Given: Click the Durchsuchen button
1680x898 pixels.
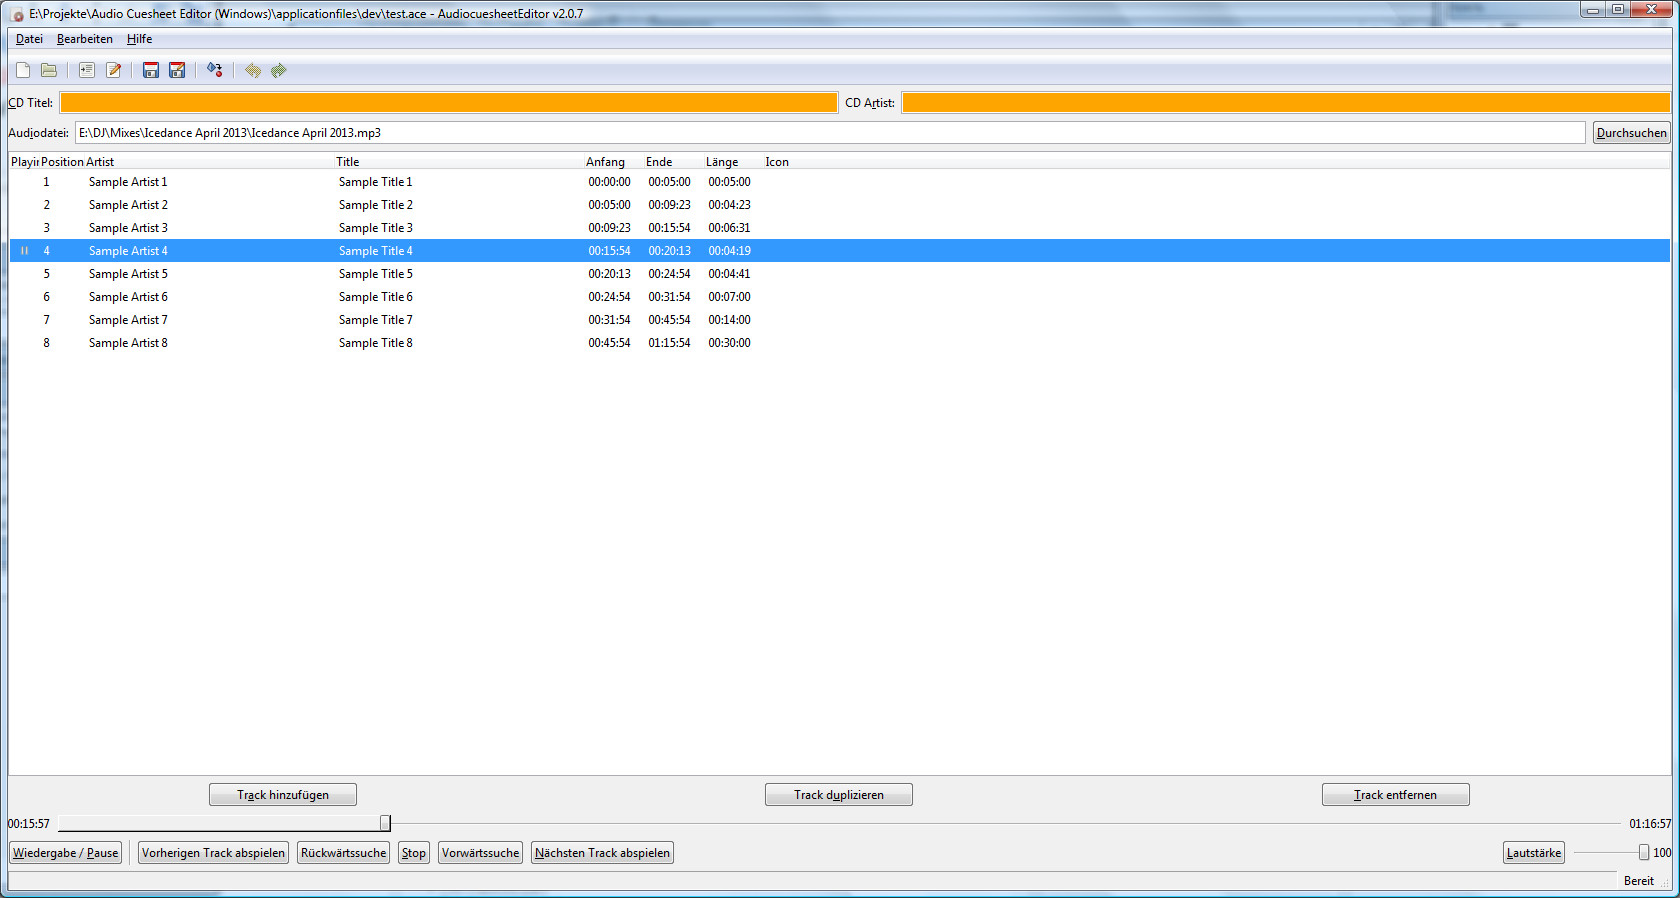Looking at the screenshot, I should click(x=1632, y=133).
